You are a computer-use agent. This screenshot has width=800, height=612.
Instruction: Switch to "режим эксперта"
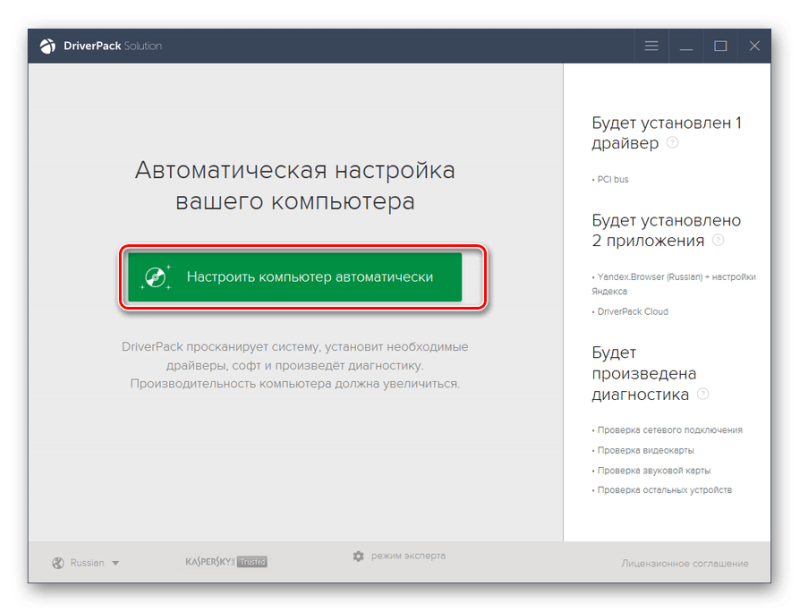[x=408, y=556]
